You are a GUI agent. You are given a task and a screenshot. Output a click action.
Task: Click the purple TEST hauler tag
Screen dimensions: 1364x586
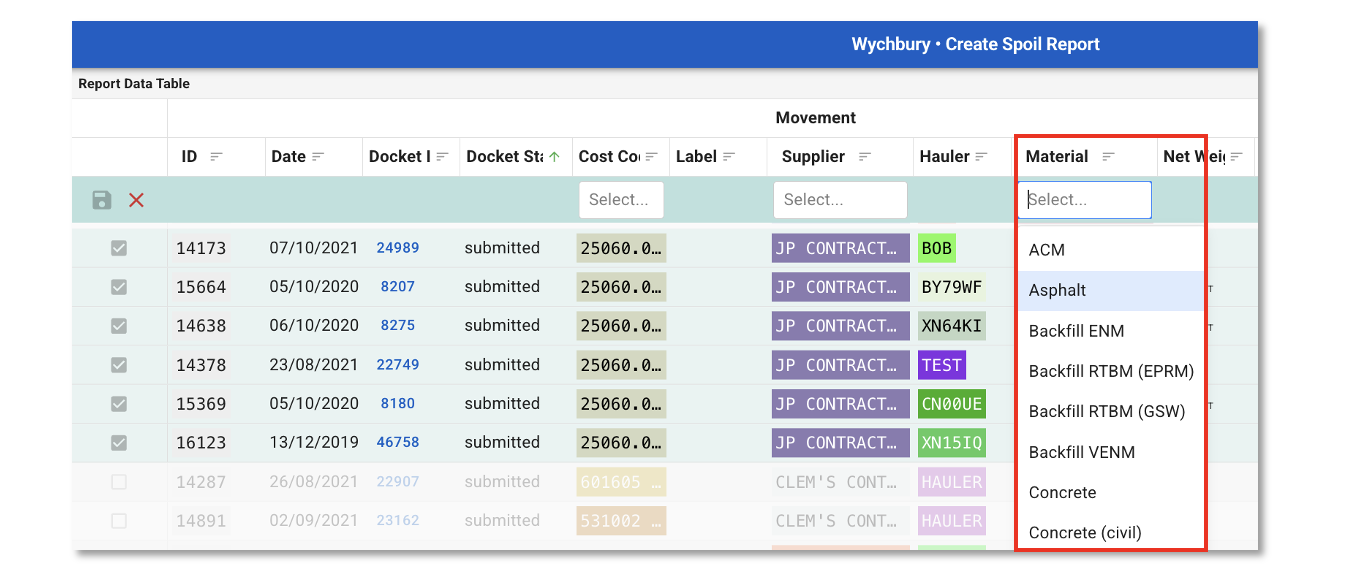941,365
